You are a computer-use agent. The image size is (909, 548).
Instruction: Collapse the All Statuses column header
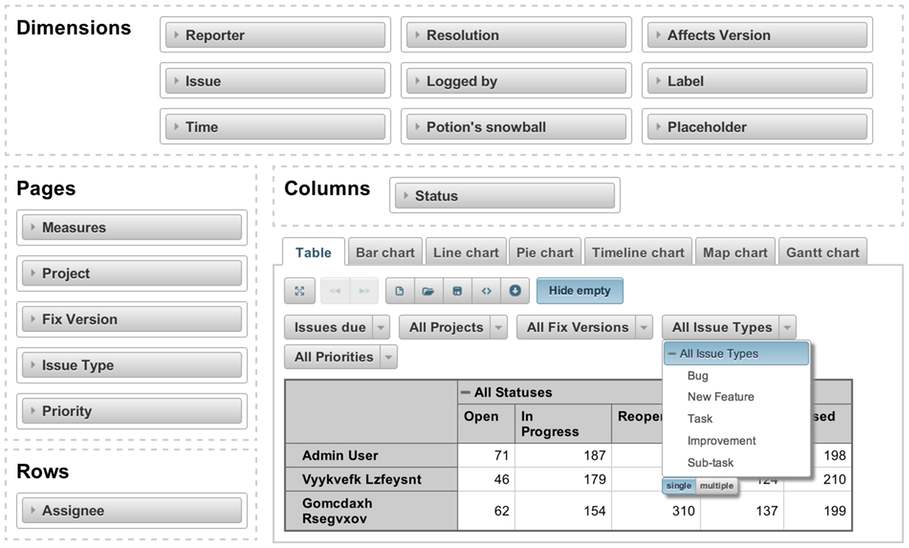point(466,393)
